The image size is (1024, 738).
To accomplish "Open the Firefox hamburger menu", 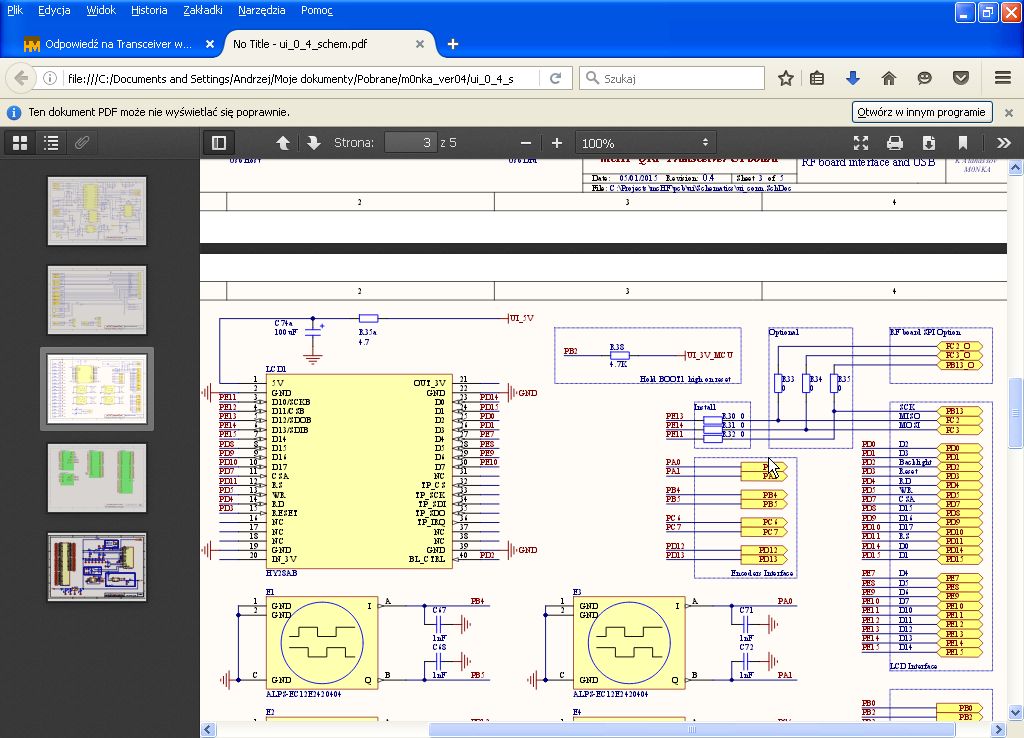I will pyautogui.click(x=1003, y=78).
